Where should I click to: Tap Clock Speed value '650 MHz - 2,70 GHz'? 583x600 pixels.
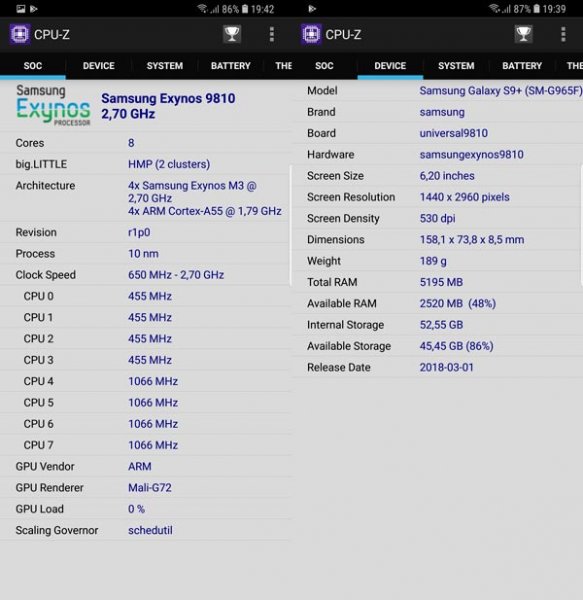(176, 275)
